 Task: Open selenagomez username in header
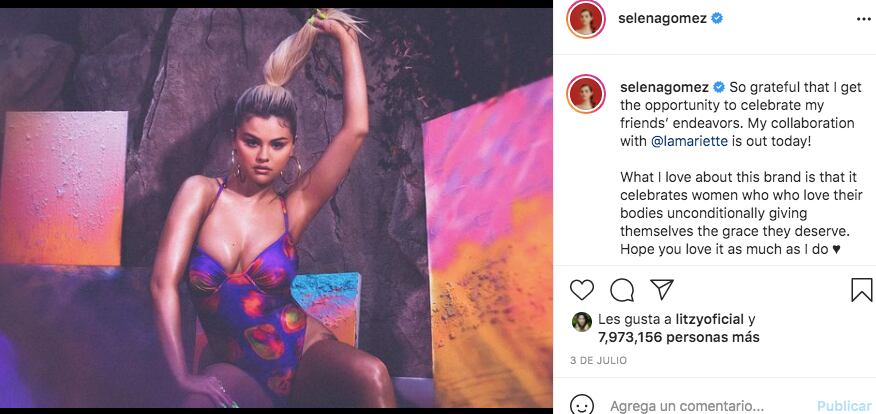pos(663,18)
